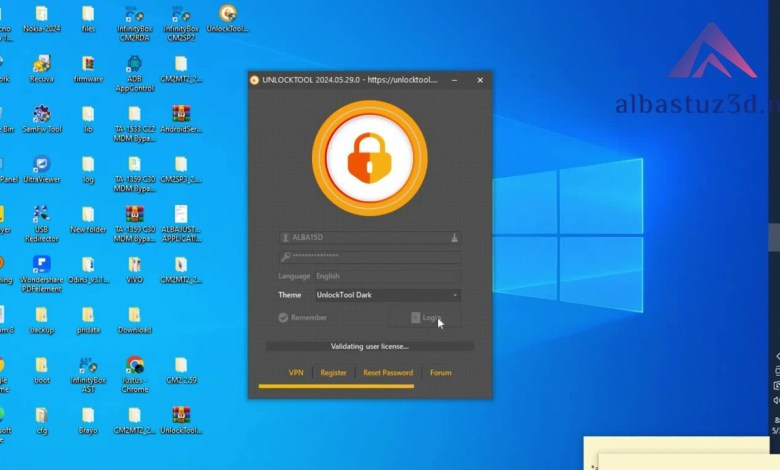780x470 pixels.
Task: Open the New folder desktop icon
Action: click(88, 220)
